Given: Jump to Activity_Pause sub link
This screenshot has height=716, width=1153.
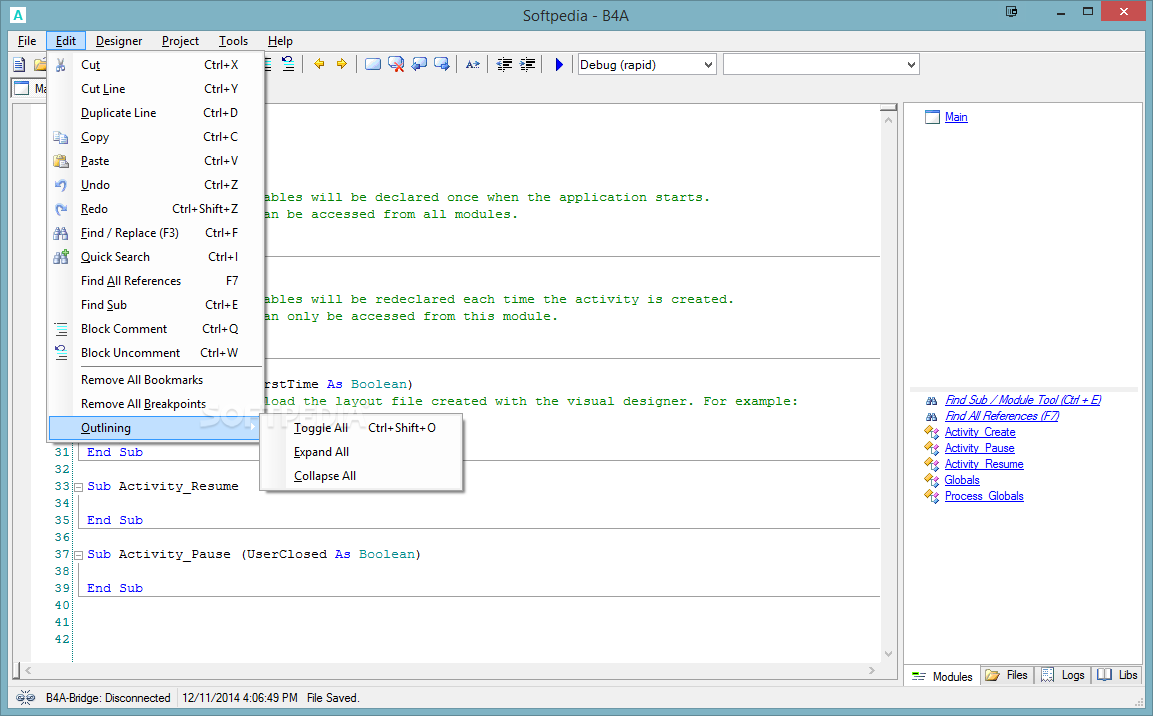Looking at the screenshot, I should [x=979, y=448].
